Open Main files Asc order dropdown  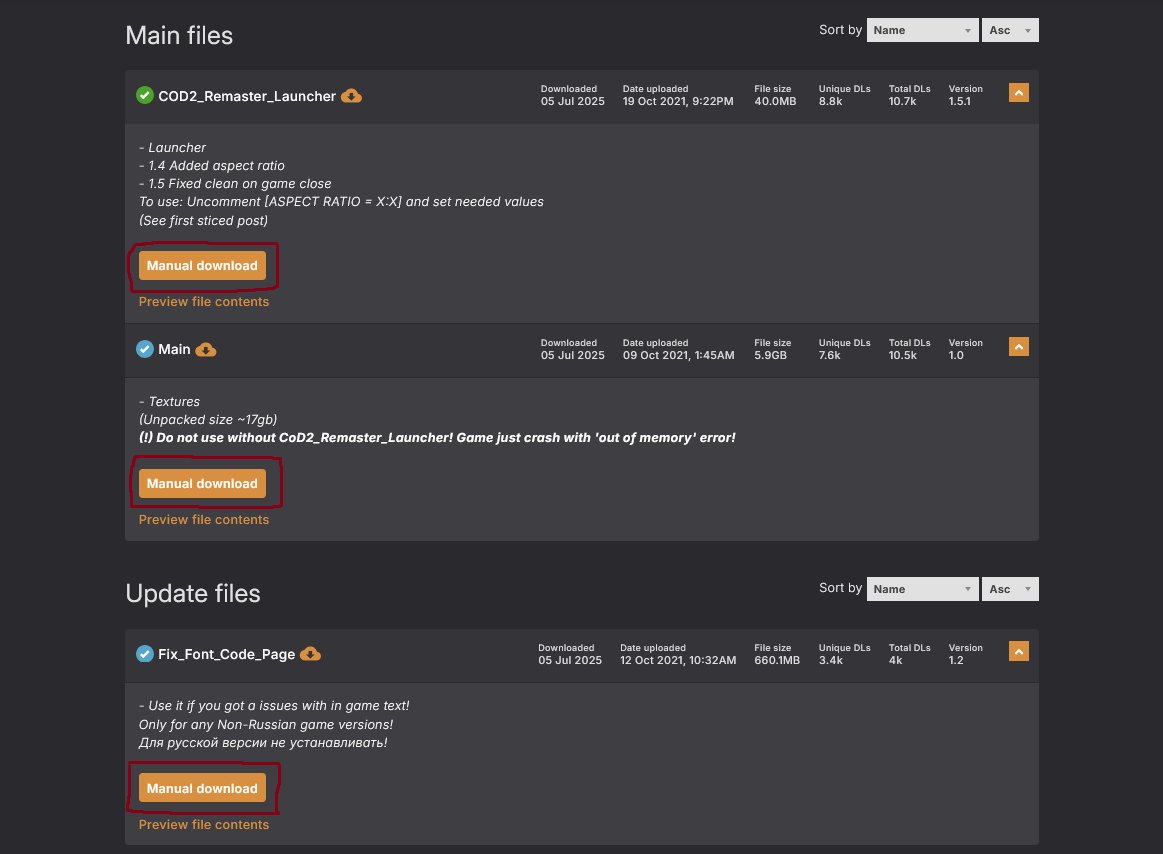1010,30
